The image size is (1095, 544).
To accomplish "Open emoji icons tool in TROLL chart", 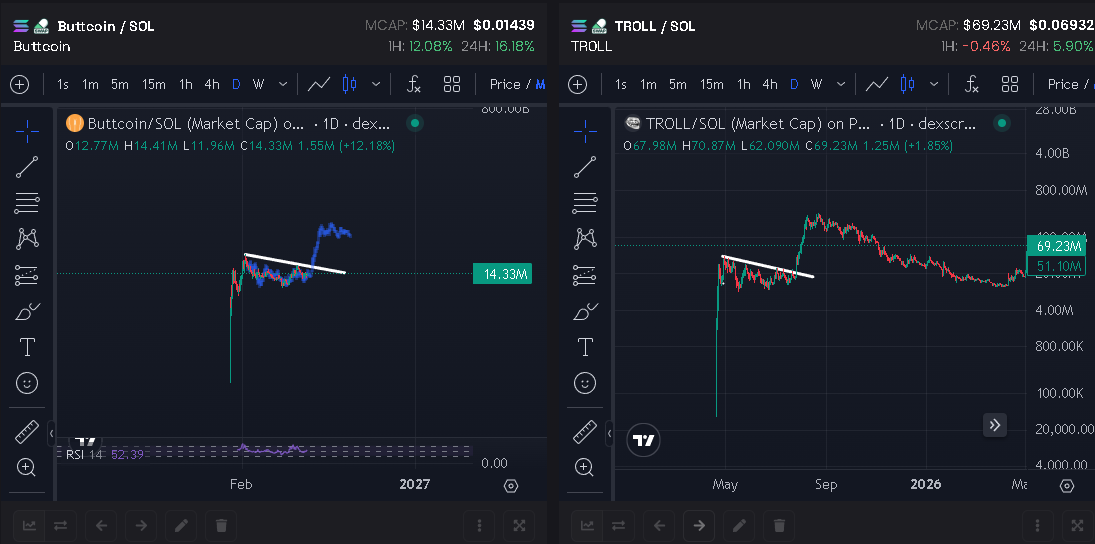I will [585, 383].
